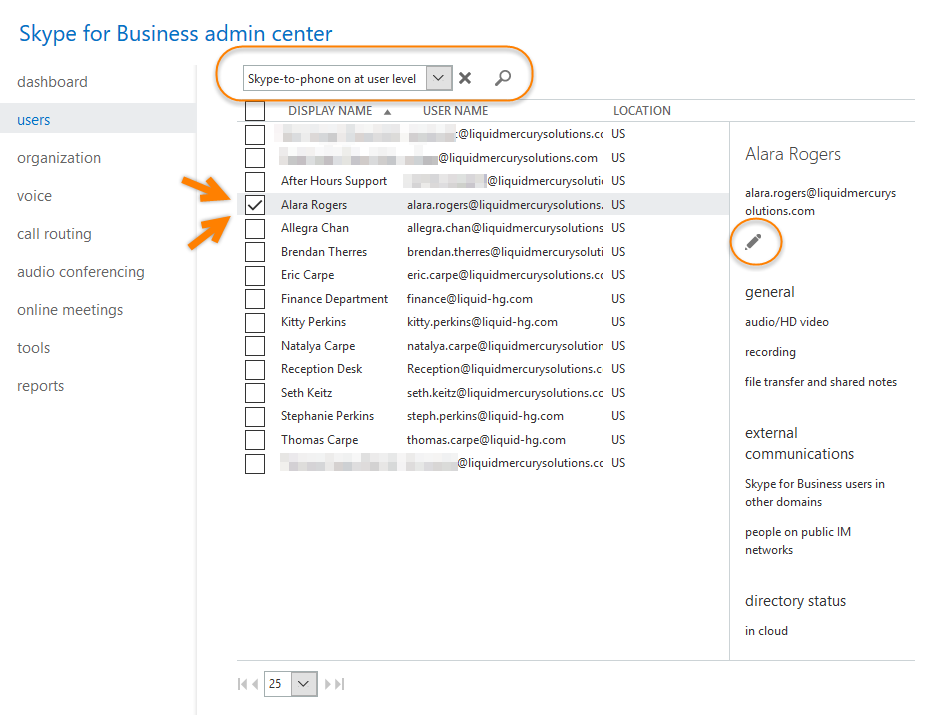Image resolution: width=951 pixels, height=715 pixels.
Task: Open the page size 25 dropdown
Action: (x=304, y=684)
